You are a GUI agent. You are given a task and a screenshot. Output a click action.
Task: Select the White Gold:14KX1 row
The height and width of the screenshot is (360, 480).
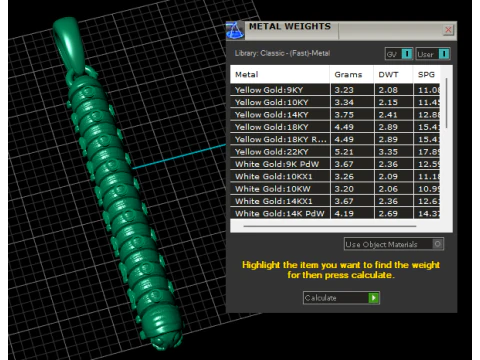click(335, 201)
